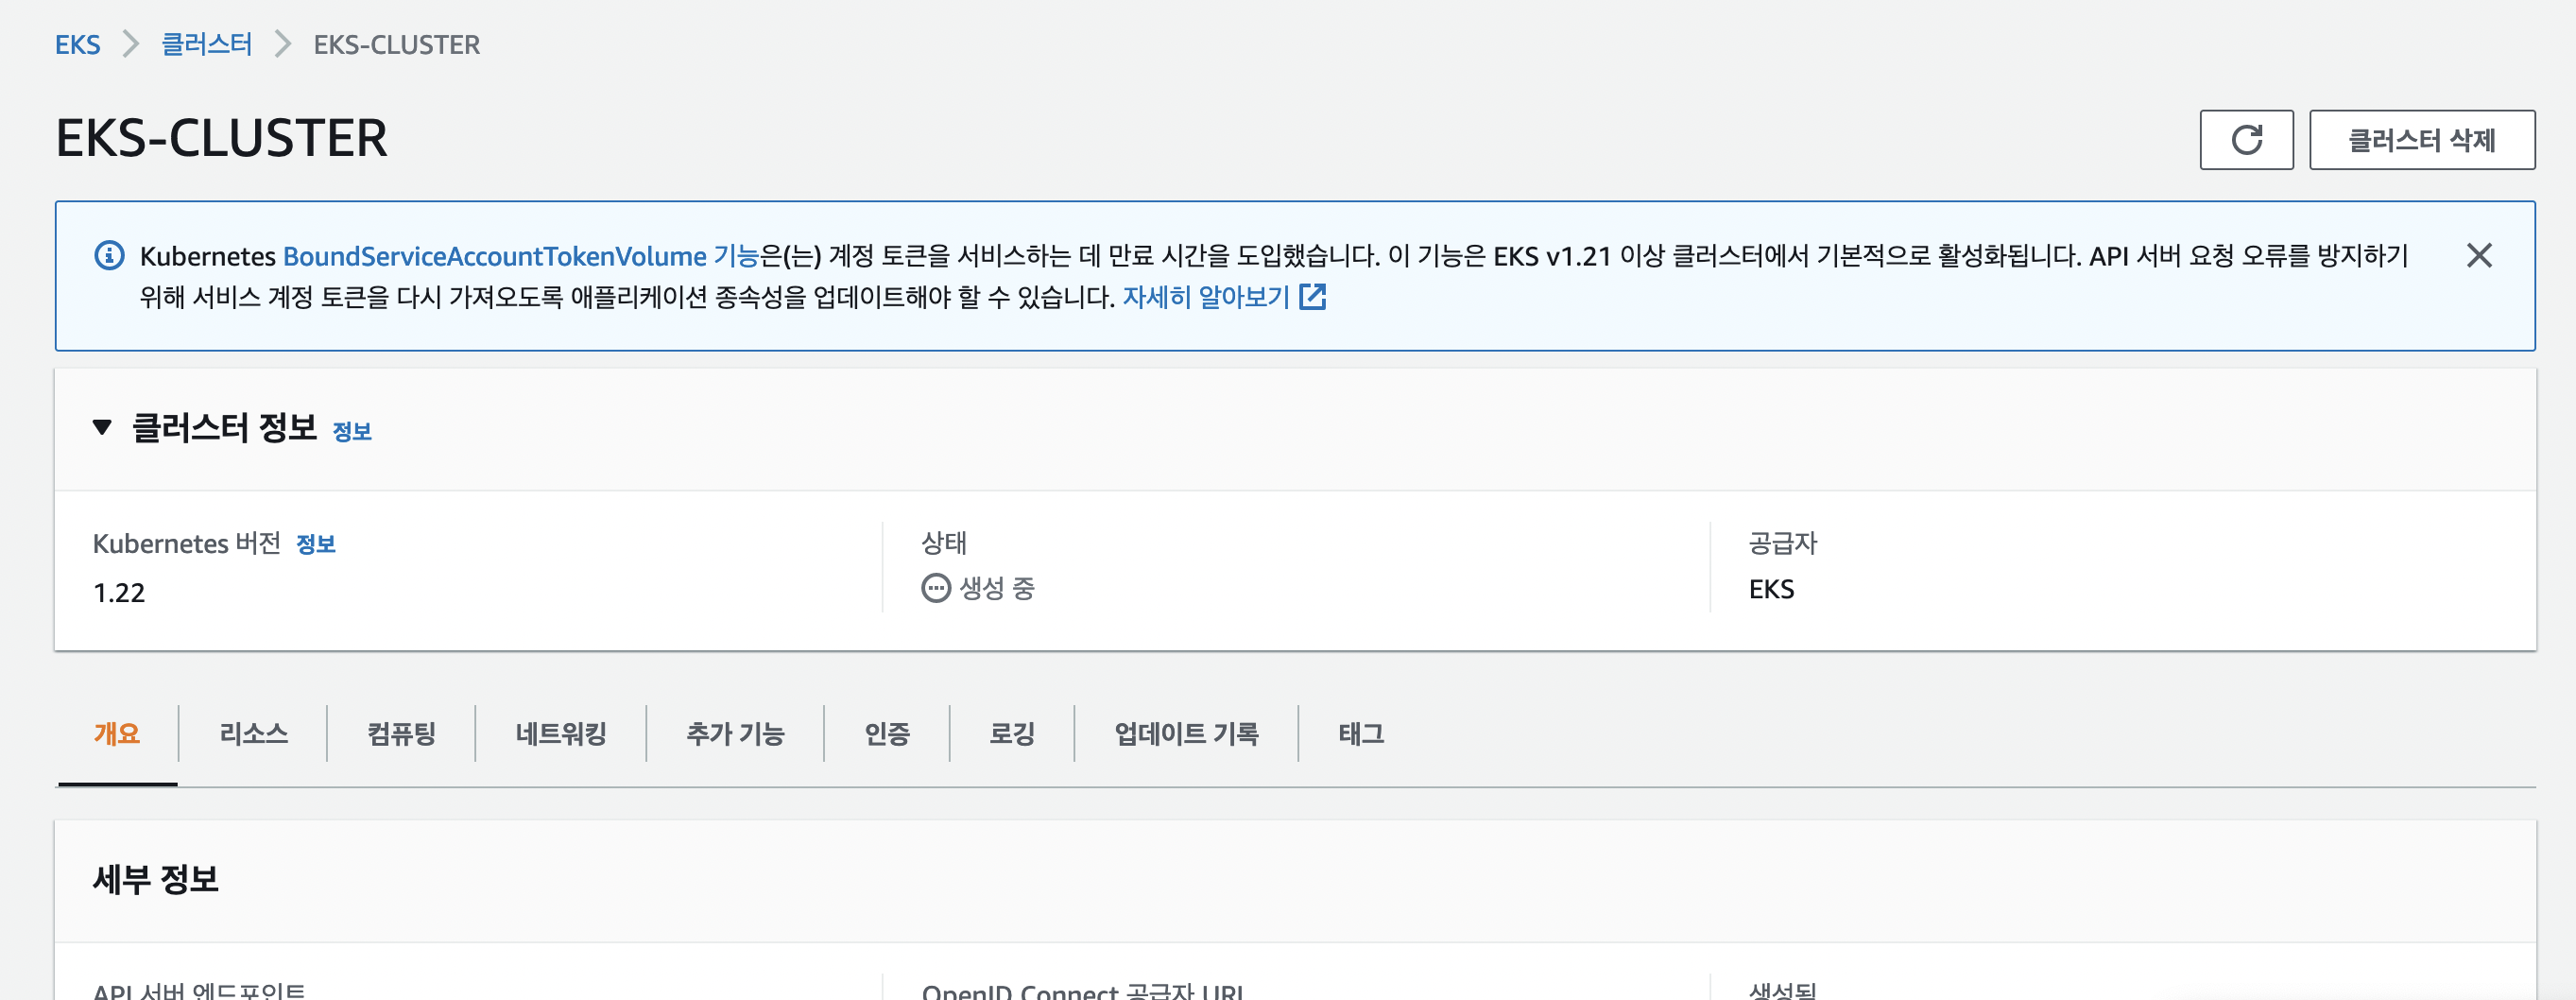Click the 생성 중 status icon
This screenshot has height=1000, width=2576.
935,588
